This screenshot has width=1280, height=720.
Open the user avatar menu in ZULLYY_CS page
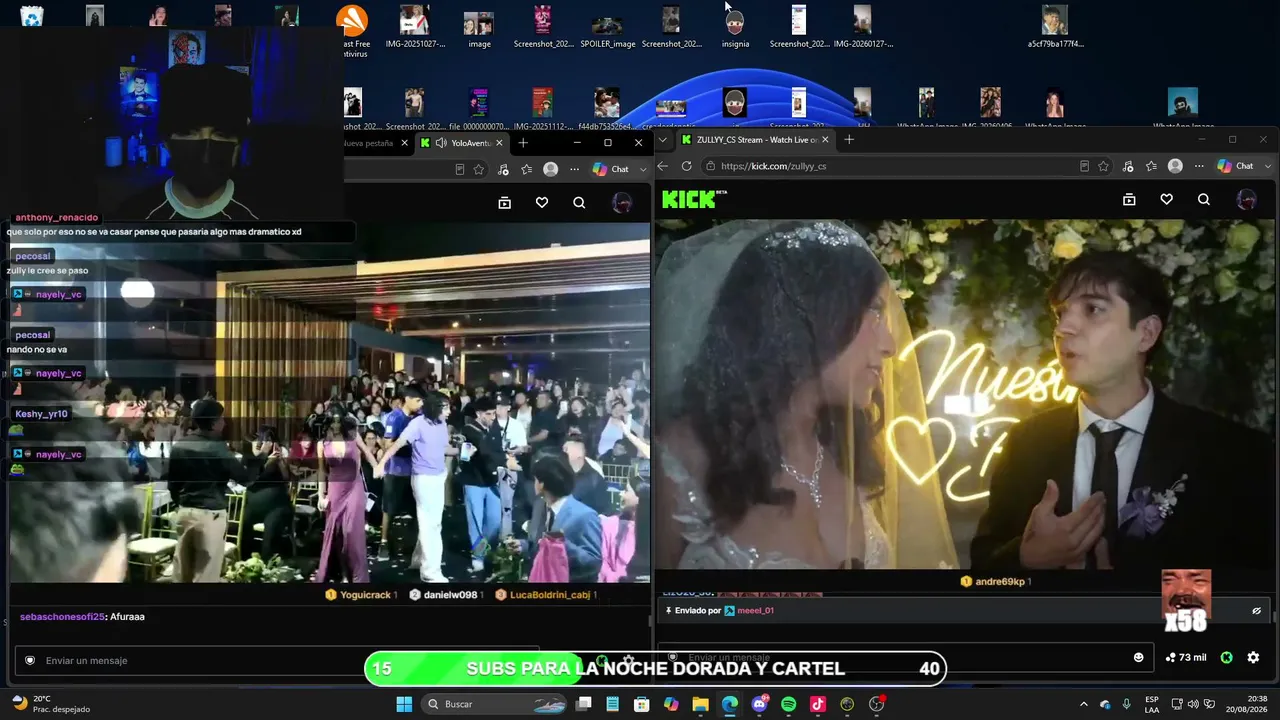pyautogui.click(x=1246, y=200)
